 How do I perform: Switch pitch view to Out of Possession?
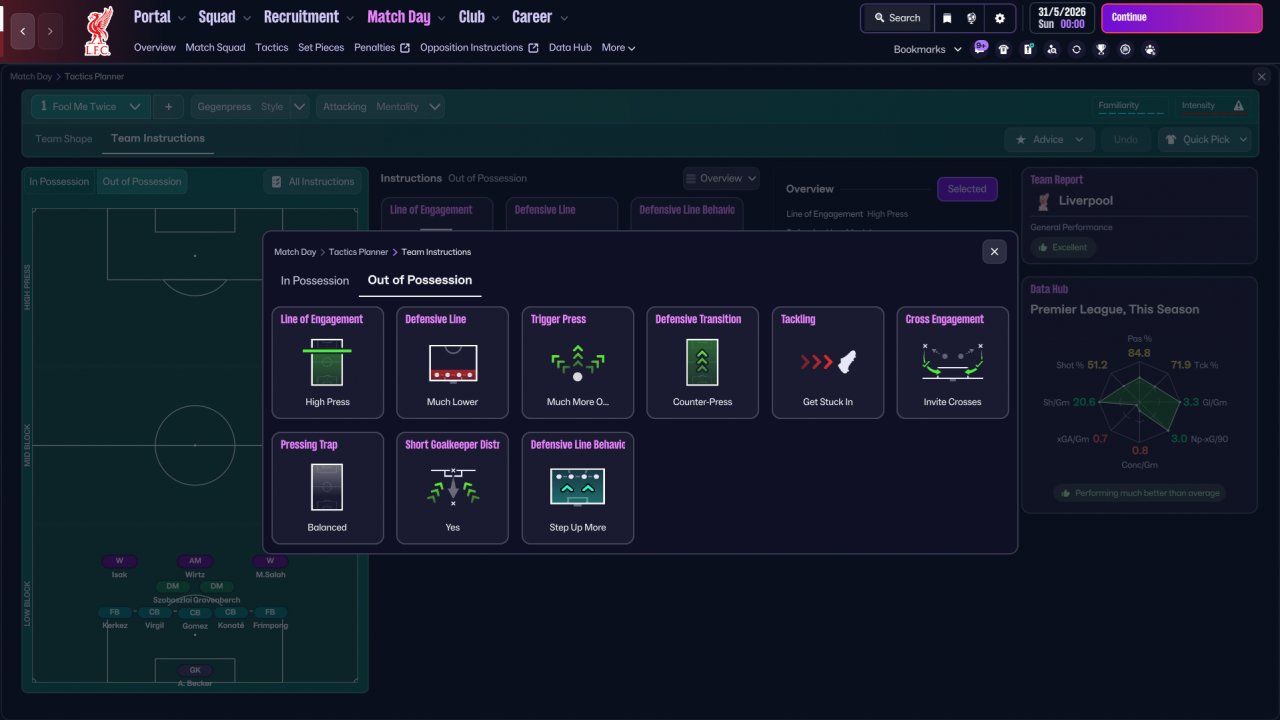tap(142, 182)
